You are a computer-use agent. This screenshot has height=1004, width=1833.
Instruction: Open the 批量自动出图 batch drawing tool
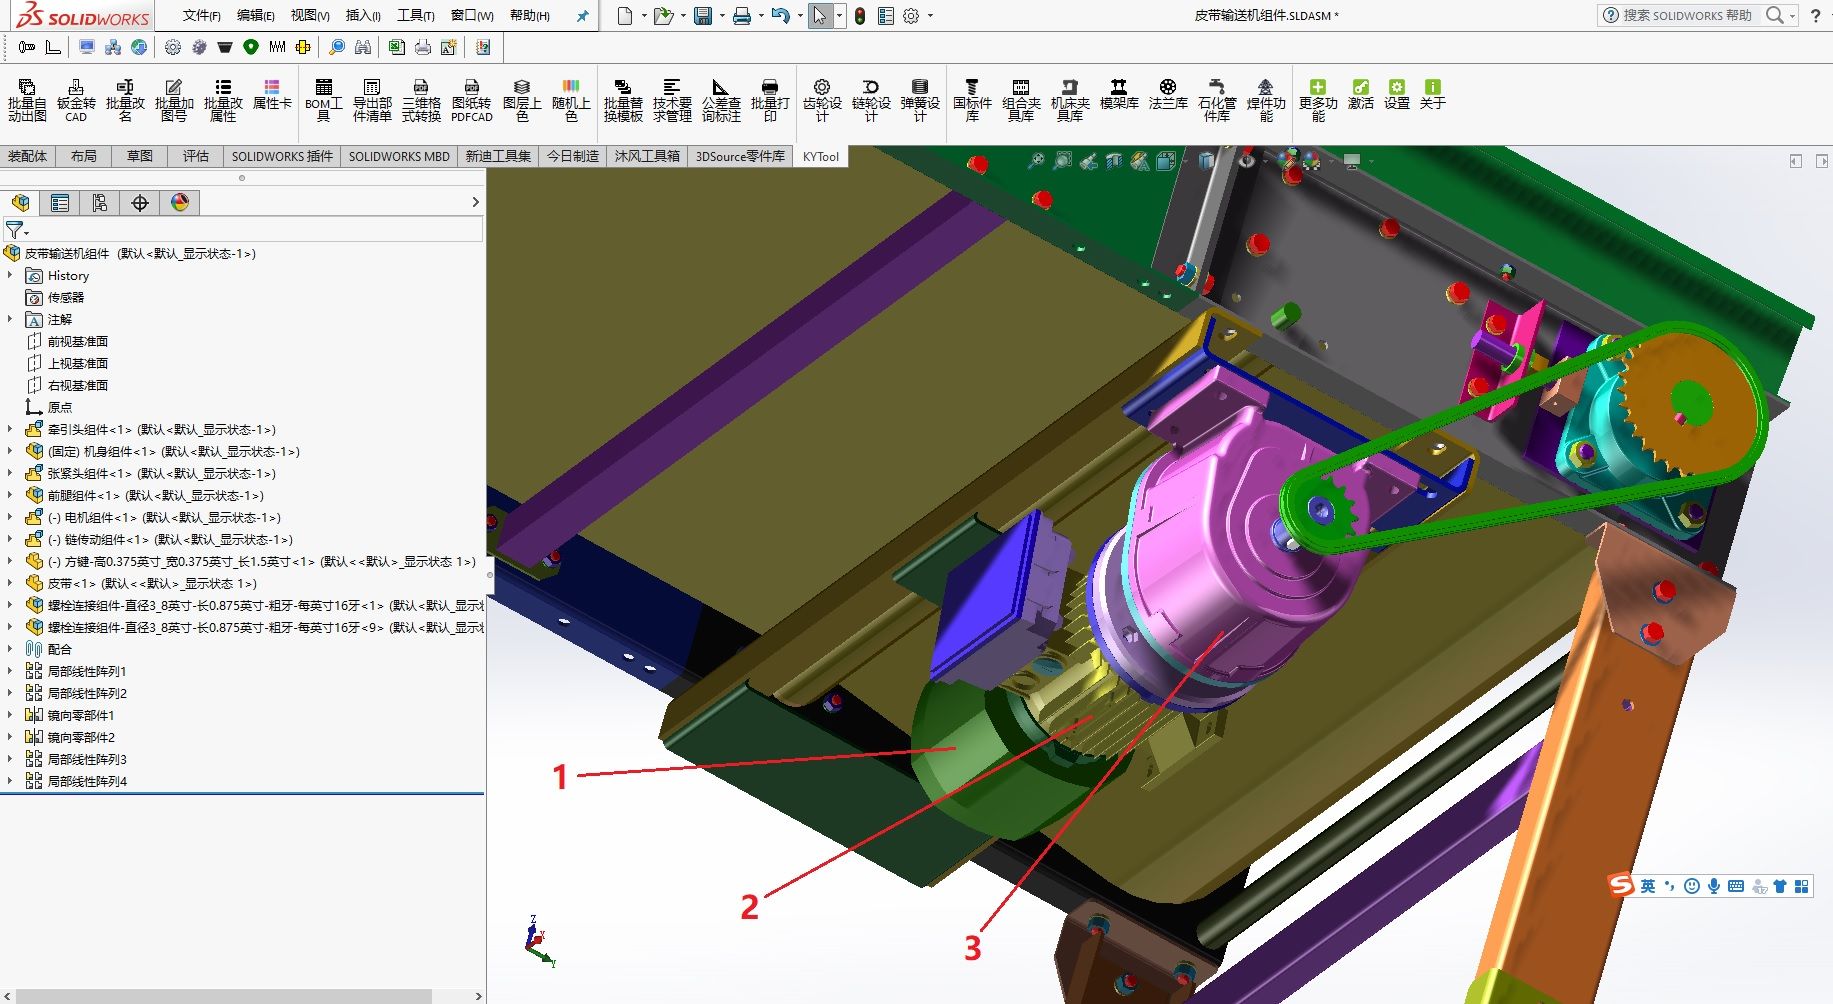[27, 100]
